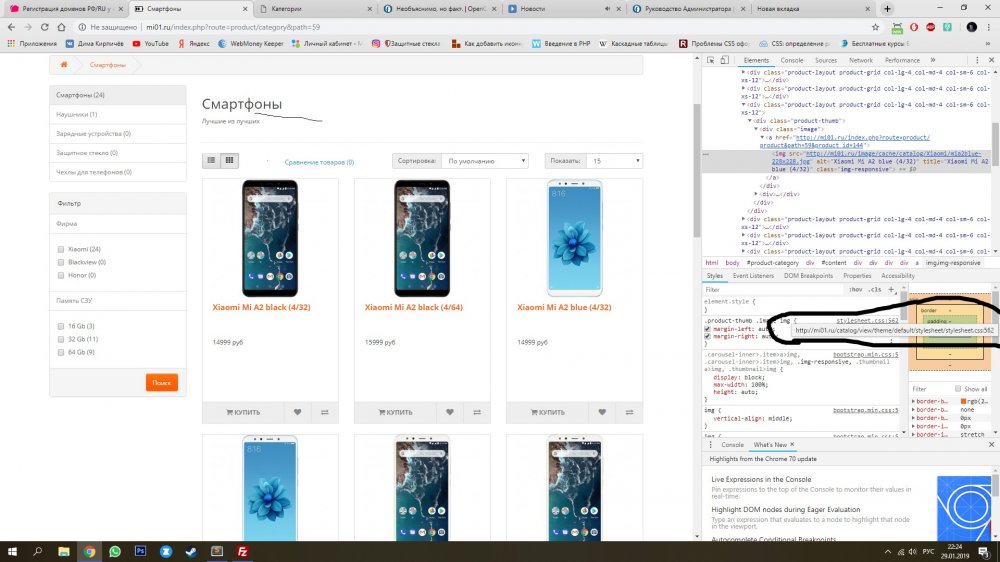
Task: Click the home breadcrumb icon
Action: point(64,64)
